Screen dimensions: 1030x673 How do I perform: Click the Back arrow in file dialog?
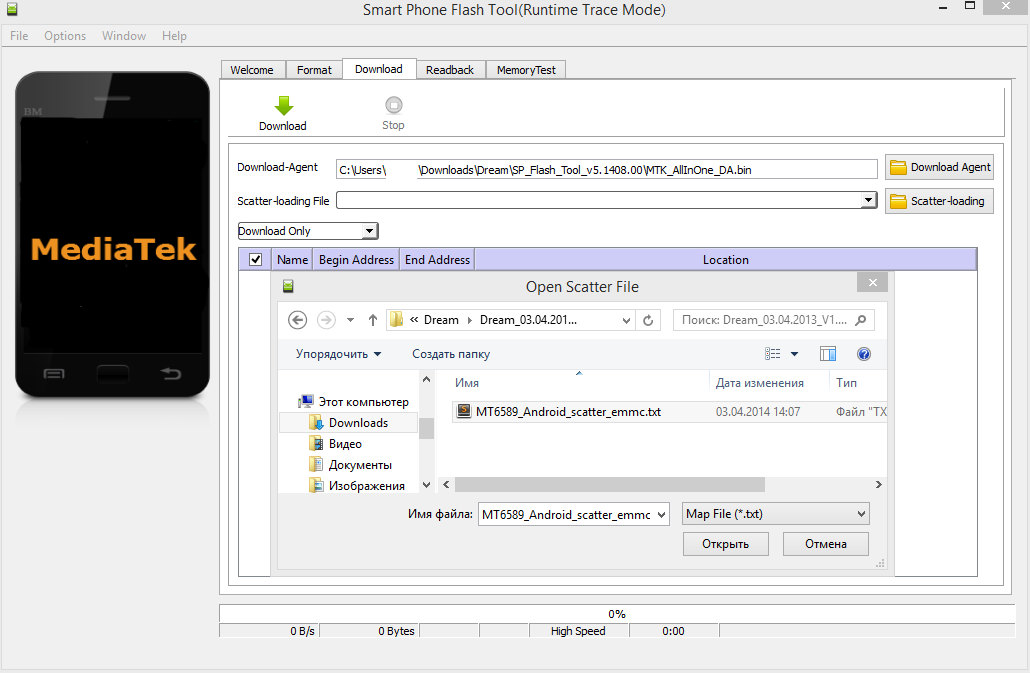click(x=298, y=320)
